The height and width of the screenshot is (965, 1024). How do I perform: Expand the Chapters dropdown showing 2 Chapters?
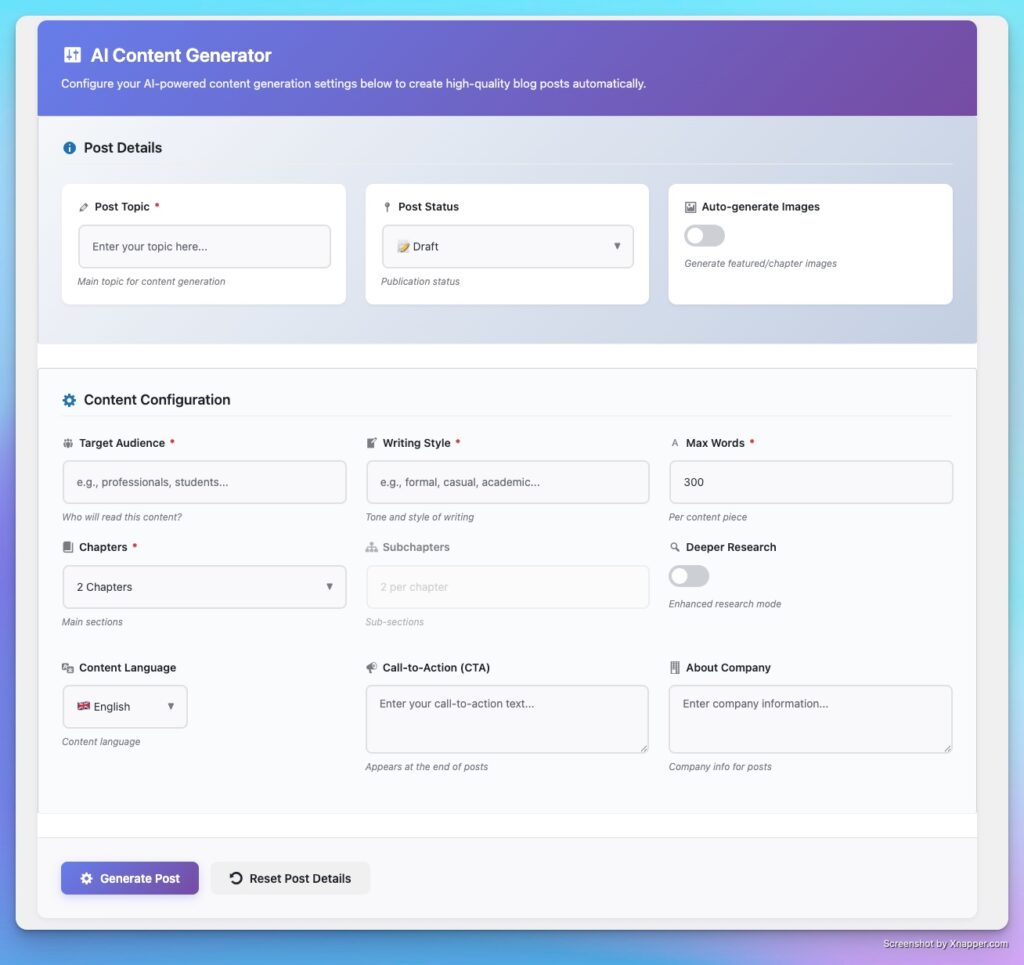pos(204,587)
